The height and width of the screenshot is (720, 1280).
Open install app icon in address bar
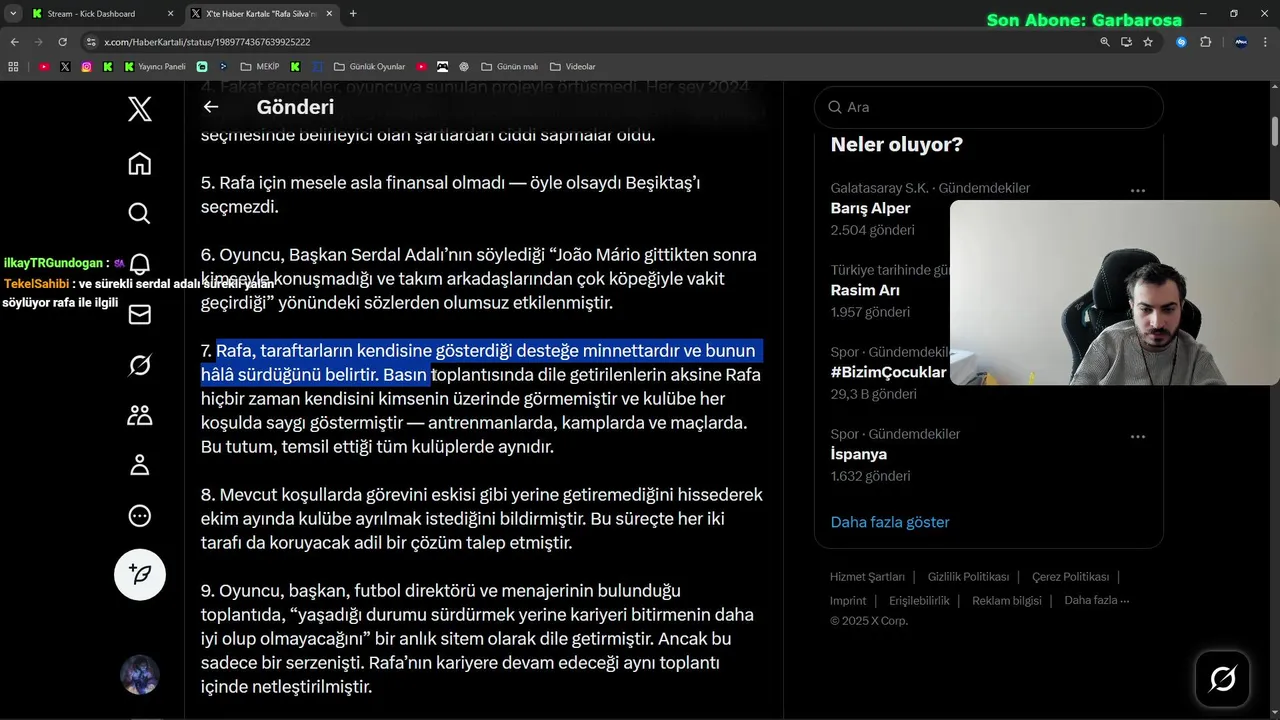coord(1127,42)
